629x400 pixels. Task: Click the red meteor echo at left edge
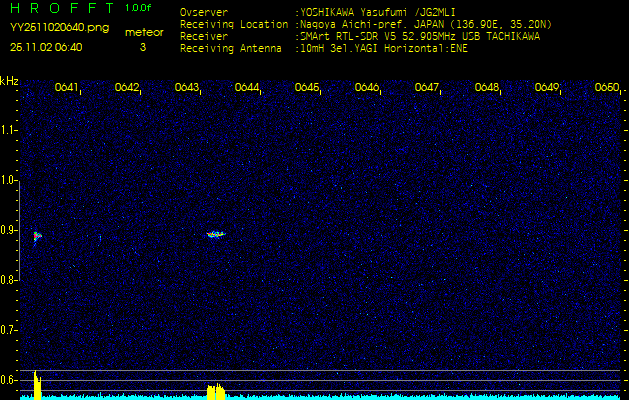click(37, 237)
